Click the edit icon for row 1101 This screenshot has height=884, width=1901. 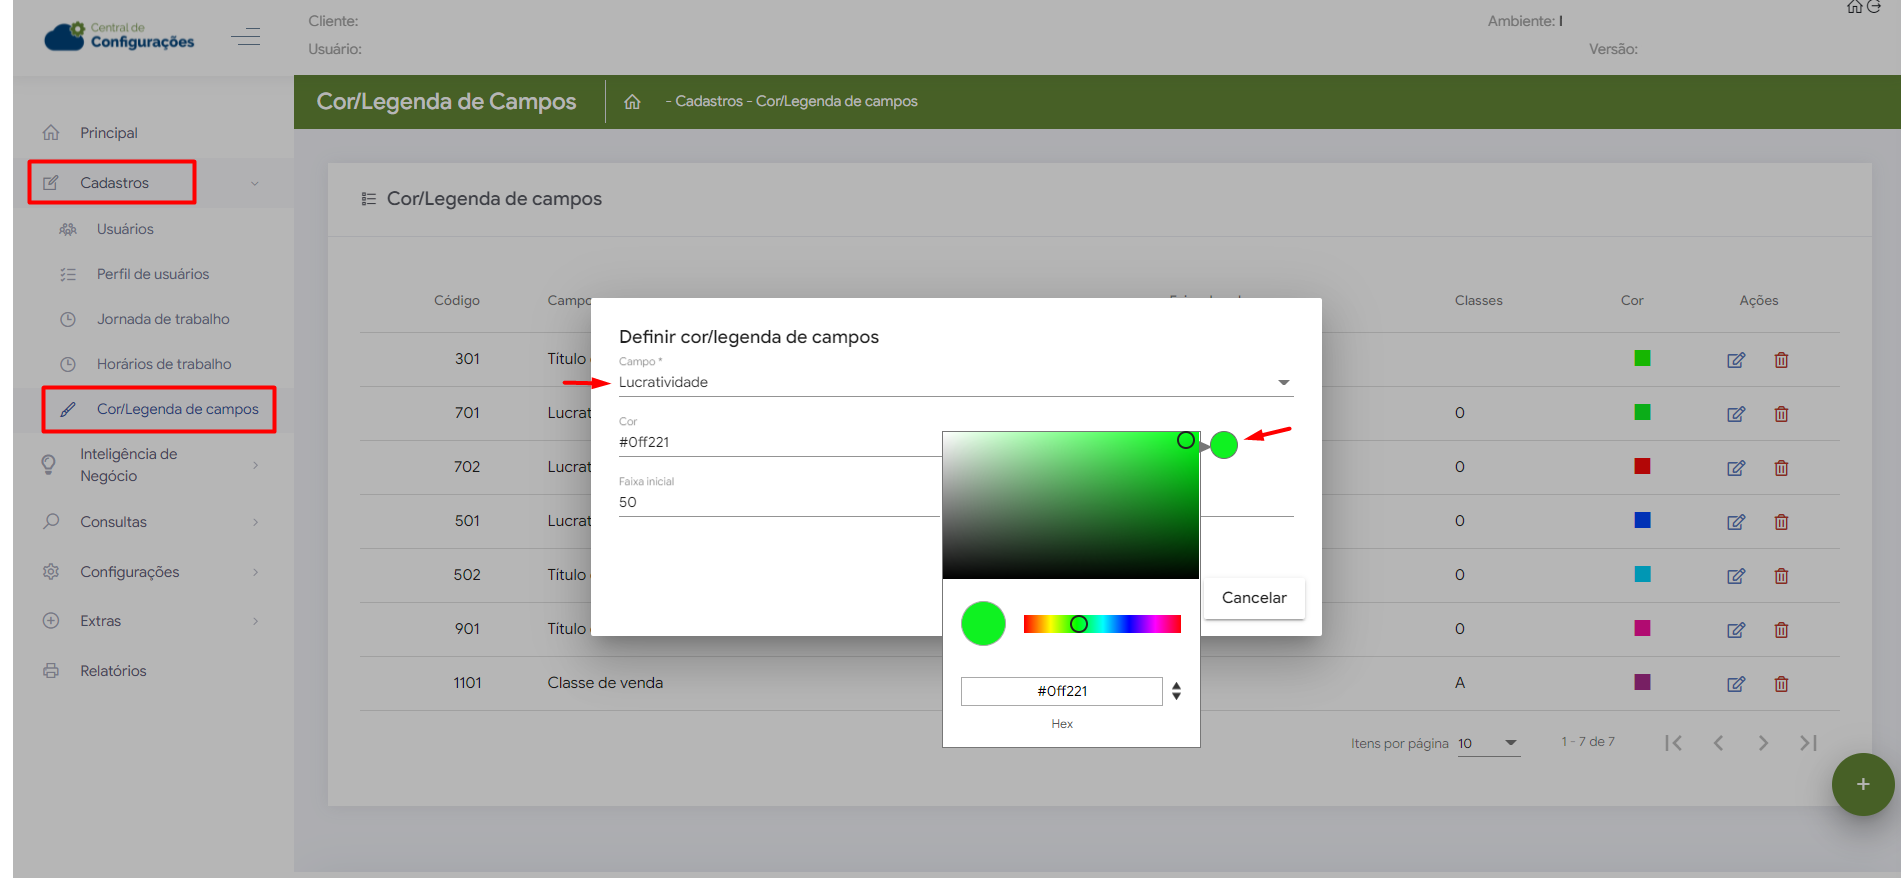[x=1735, y=684]
